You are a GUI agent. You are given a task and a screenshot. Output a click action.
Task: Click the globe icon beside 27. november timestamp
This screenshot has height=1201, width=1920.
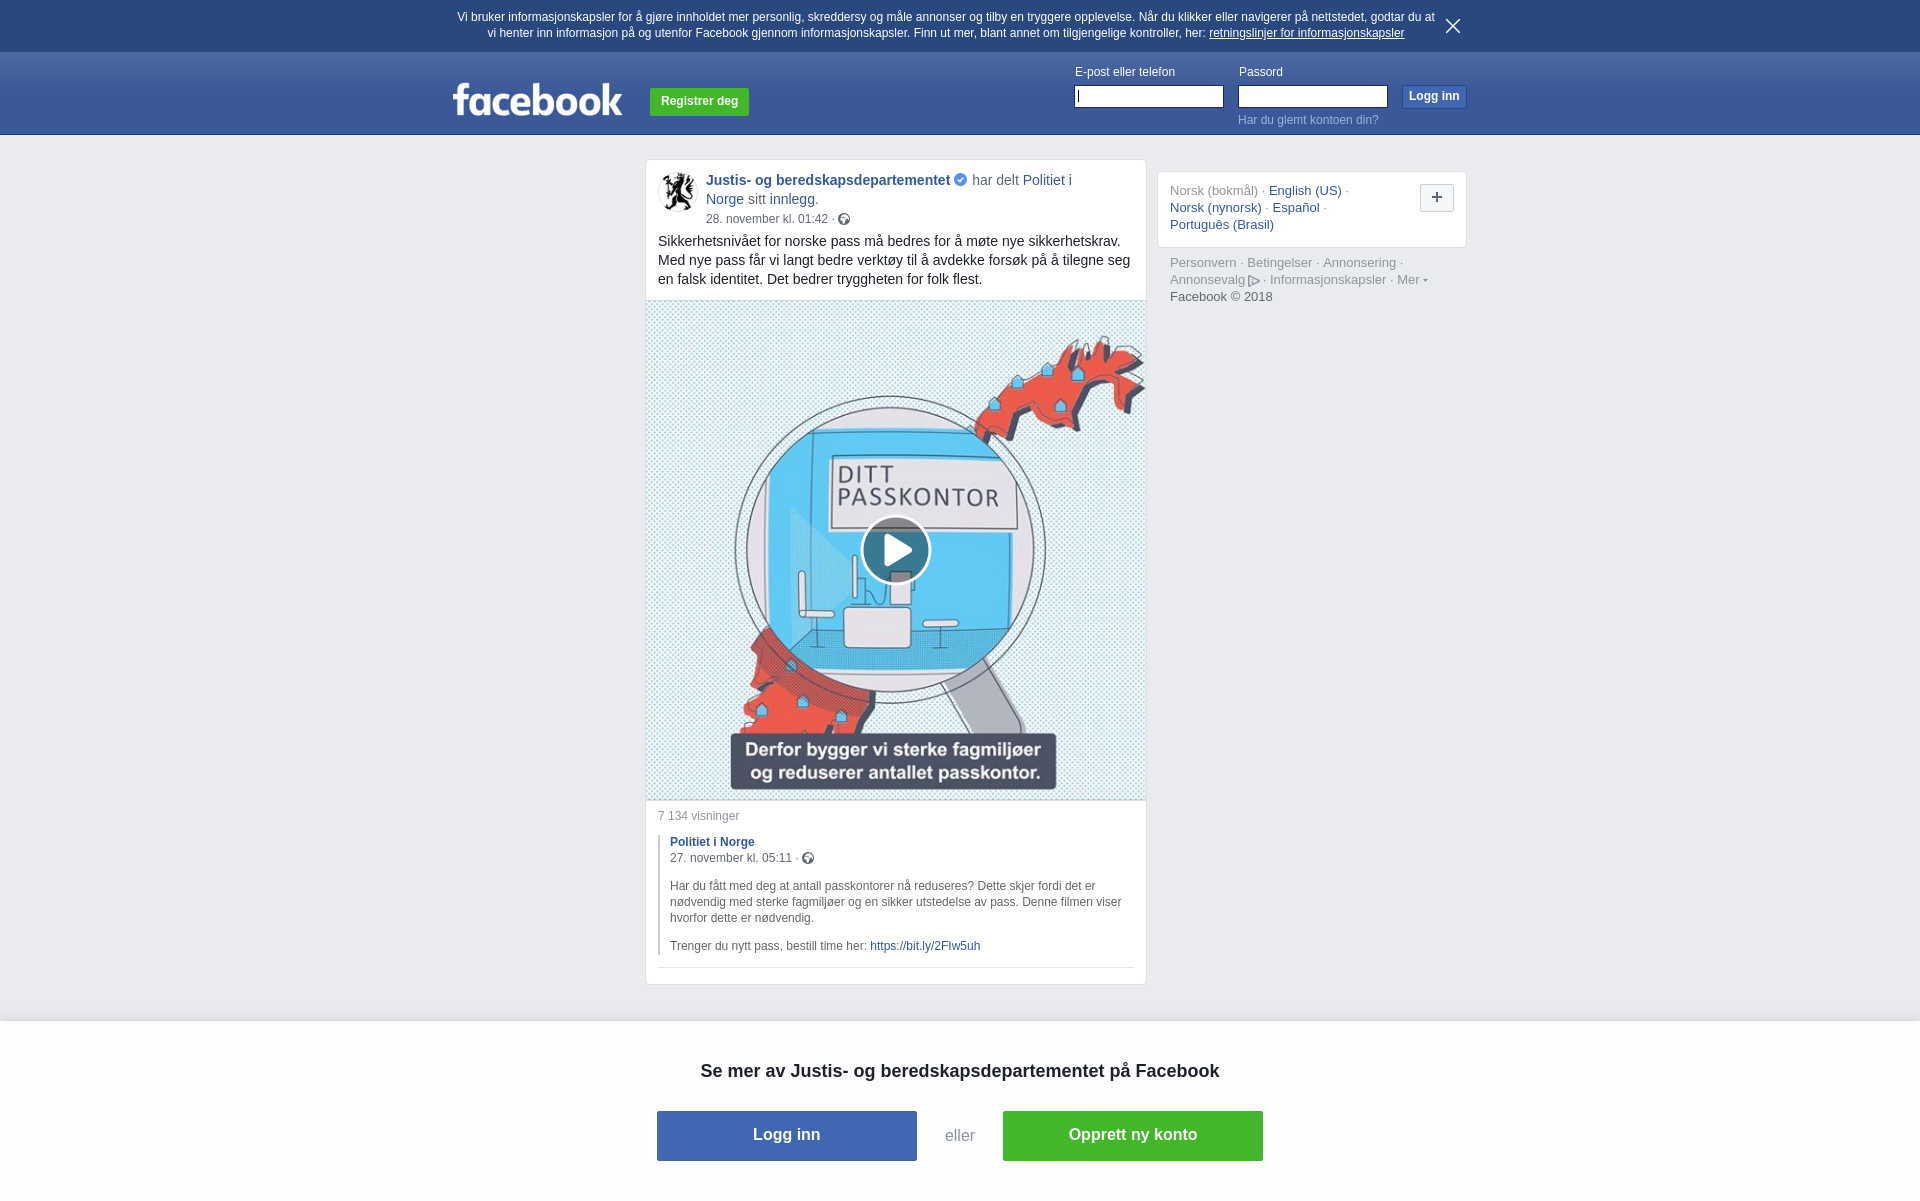[808, 858]
